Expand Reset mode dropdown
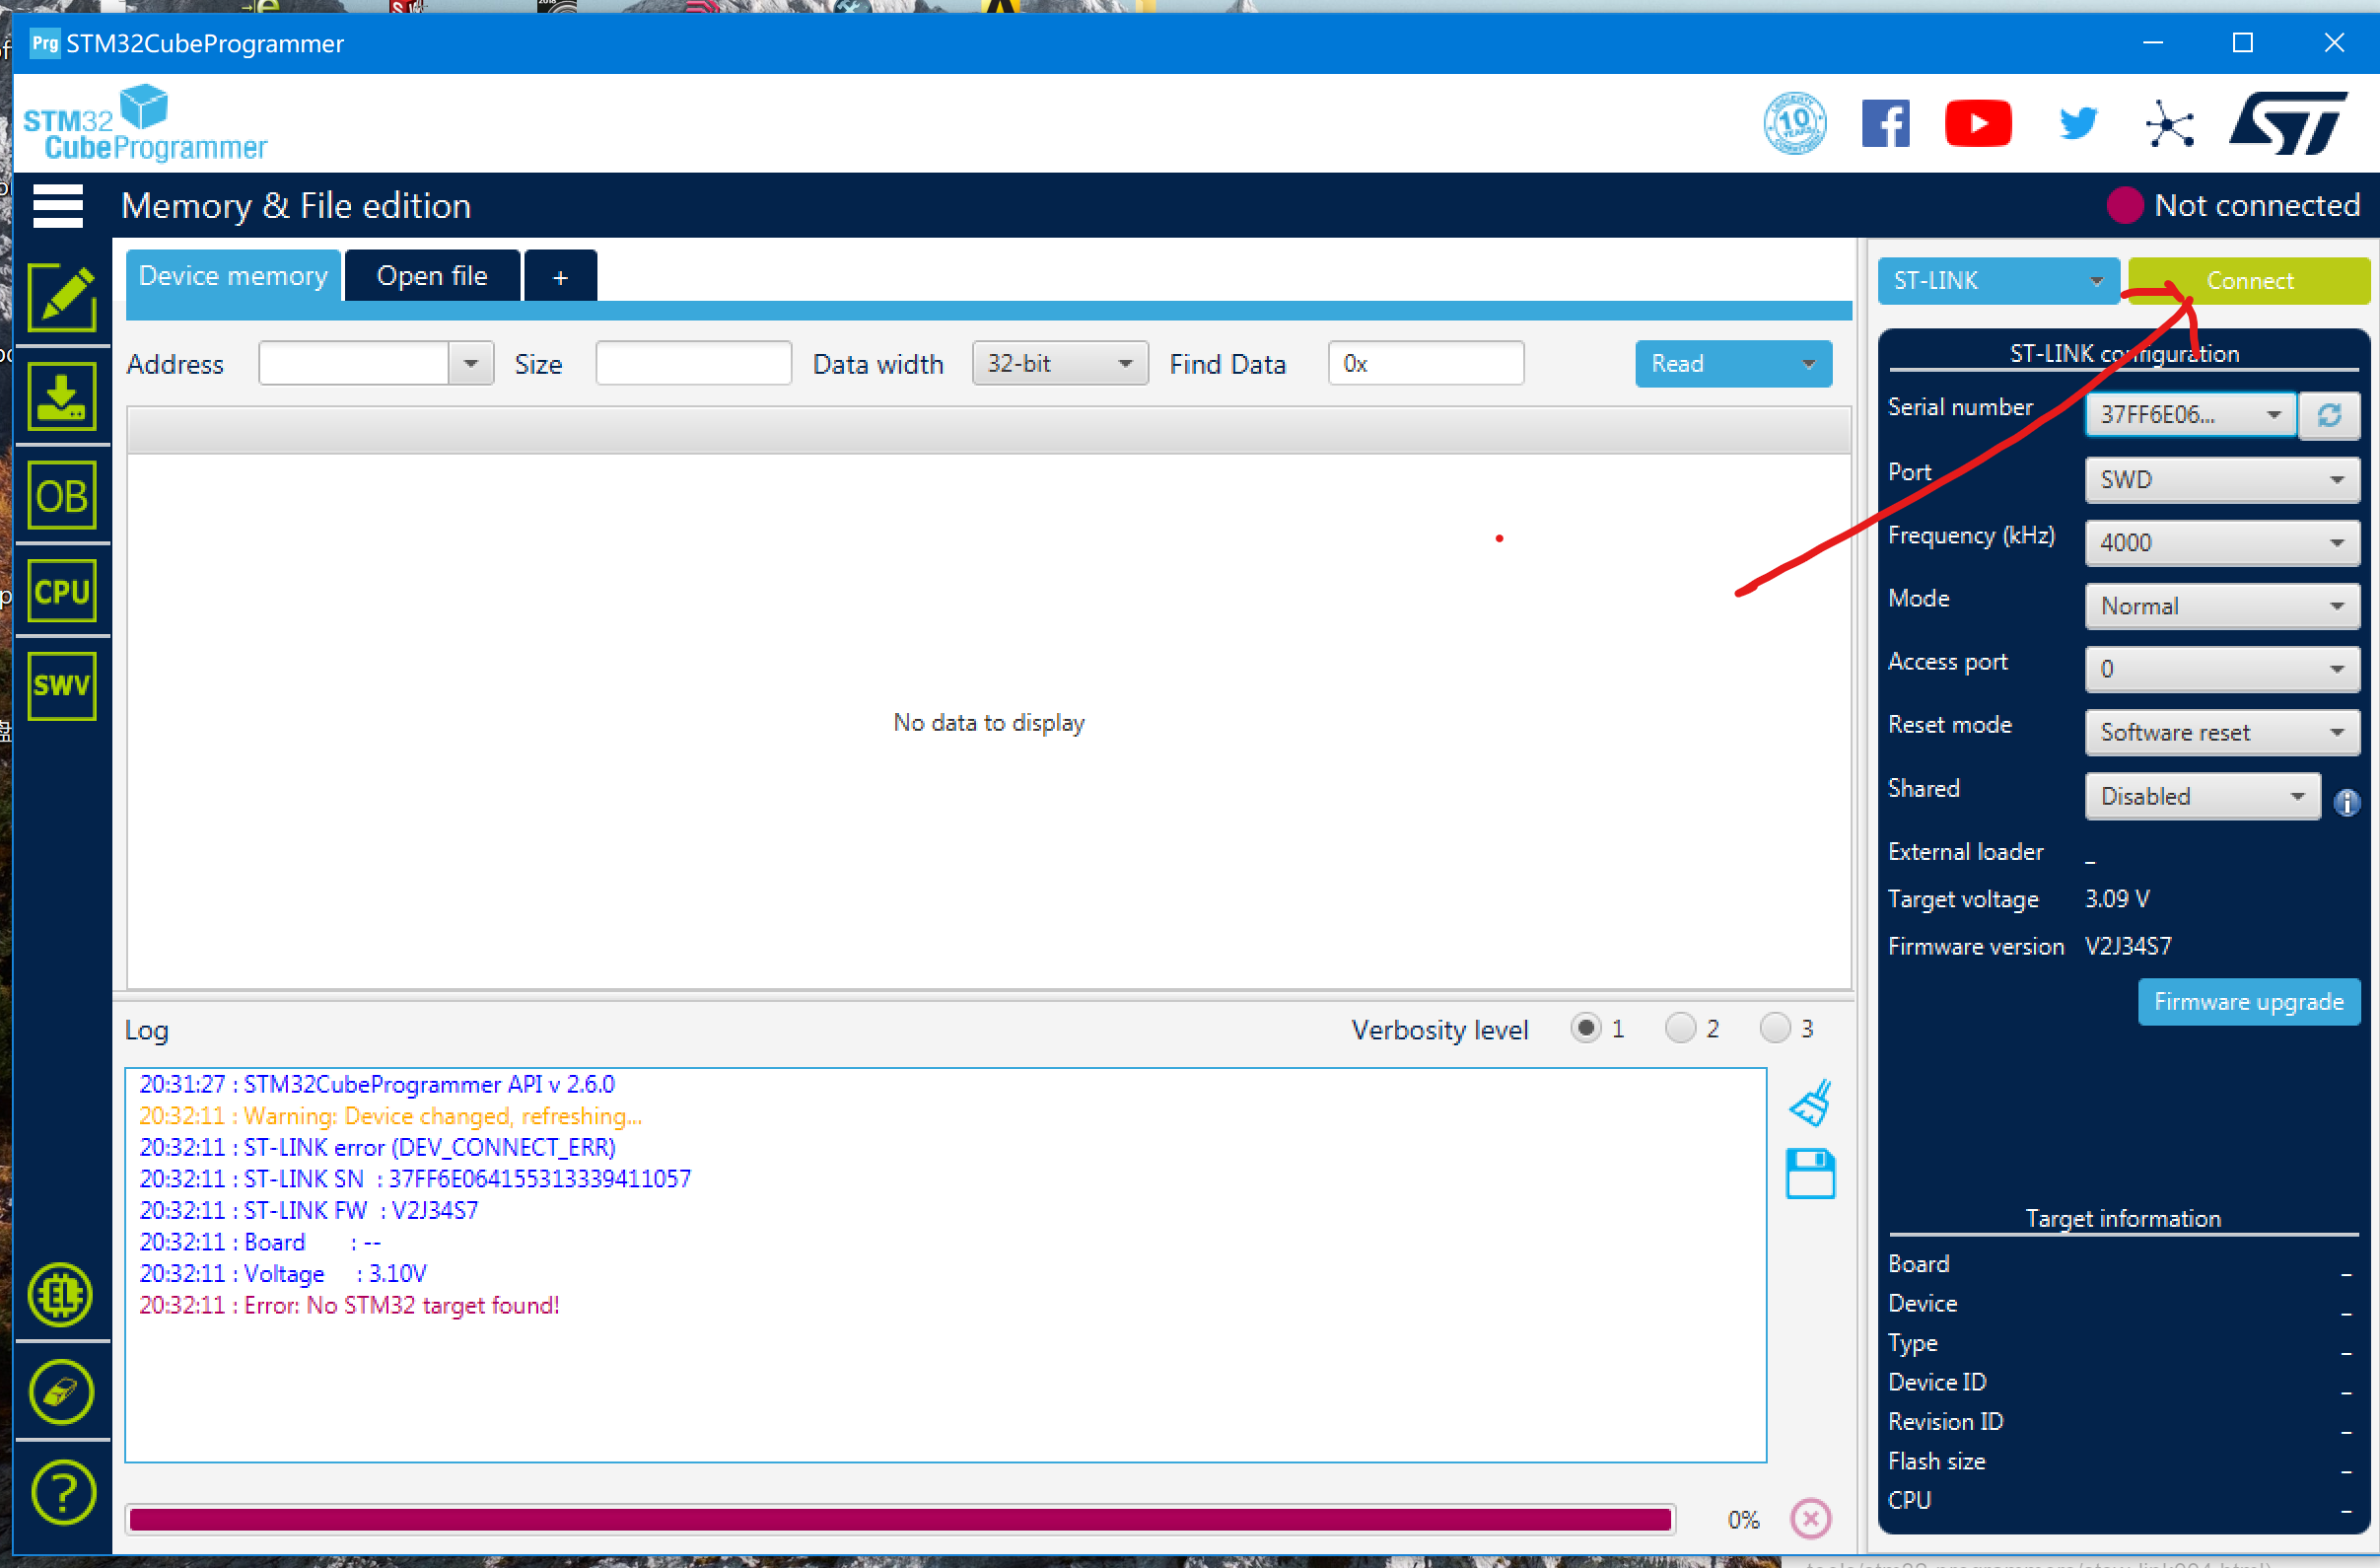 tap(2222, 733)
